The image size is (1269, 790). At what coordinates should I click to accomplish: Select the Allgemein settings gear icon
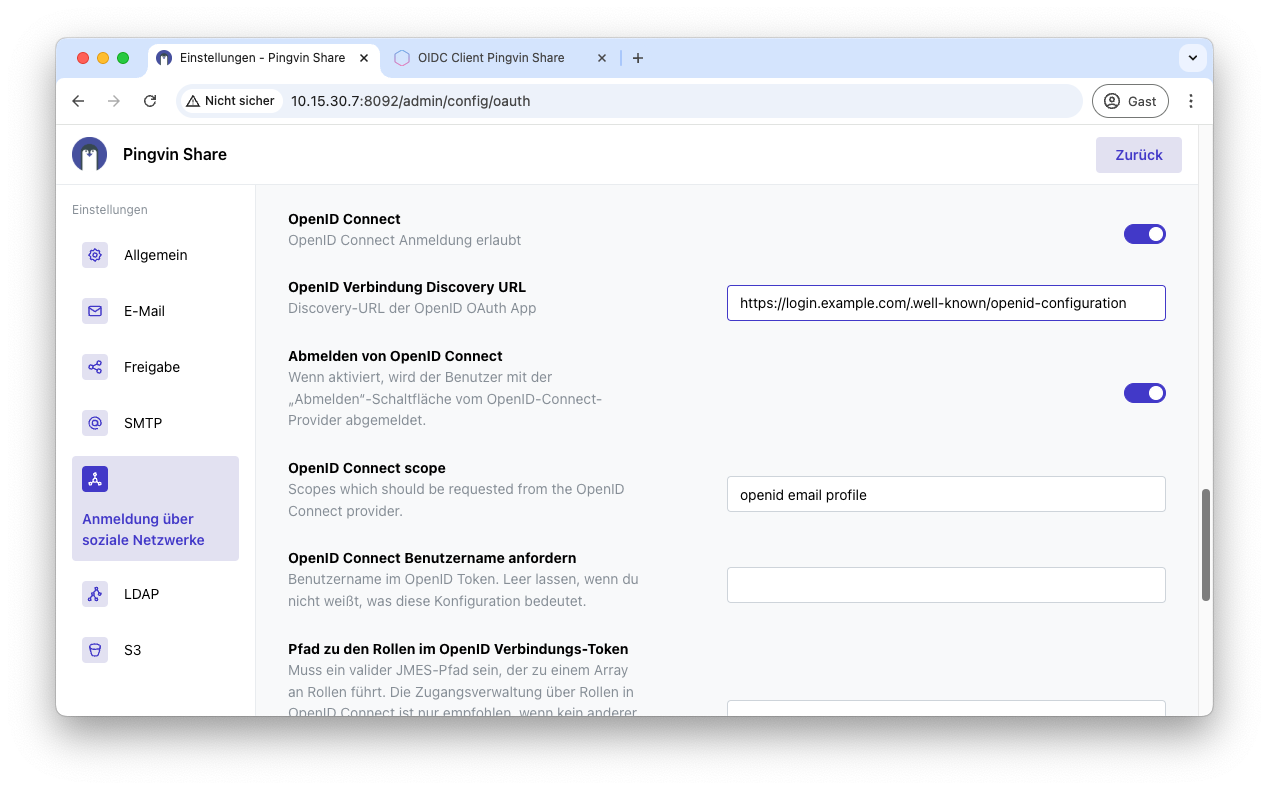(x=94, y=255)
